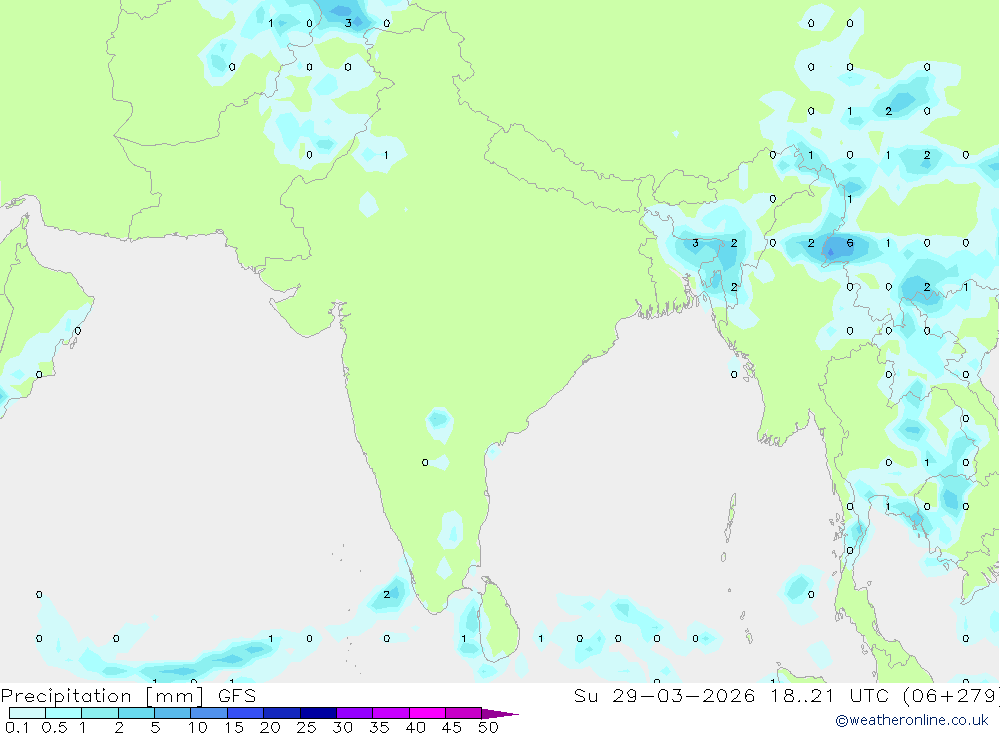Click the 0.1–0.5 mm lightest cyan legend swatch
Screen dimensions: 1000x733
tap(27, 713)
